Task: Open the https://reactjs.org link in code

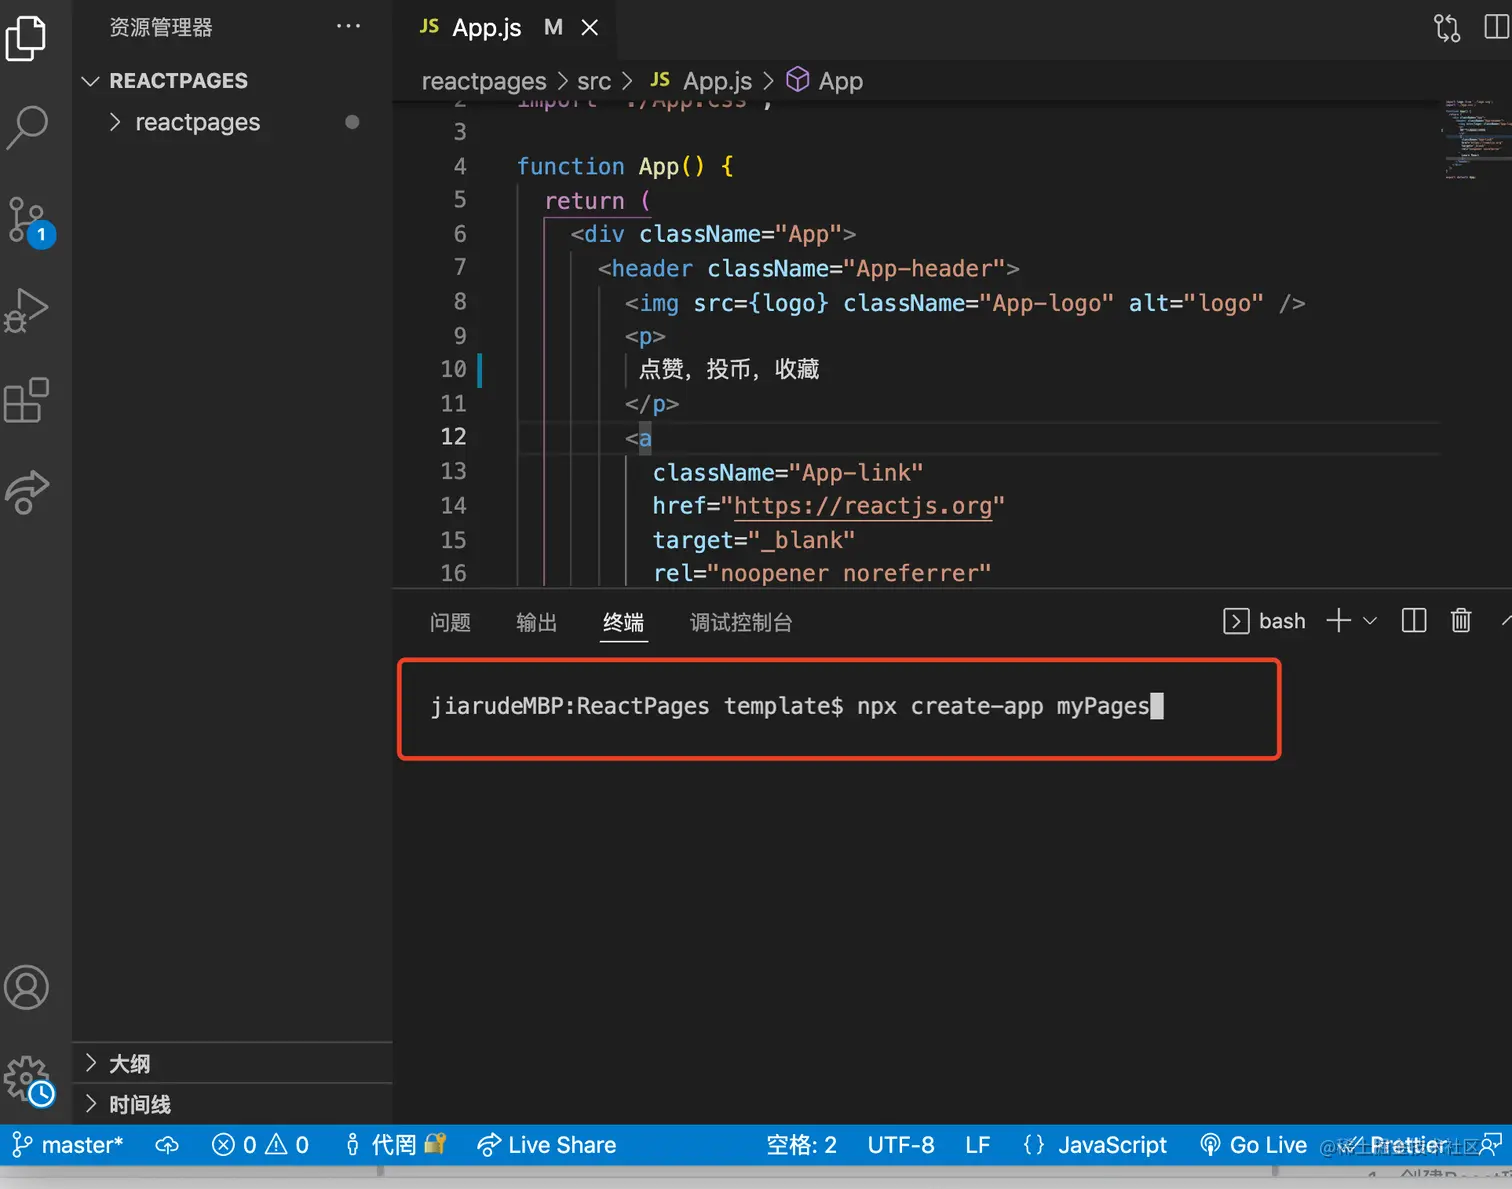Action: 863,506
